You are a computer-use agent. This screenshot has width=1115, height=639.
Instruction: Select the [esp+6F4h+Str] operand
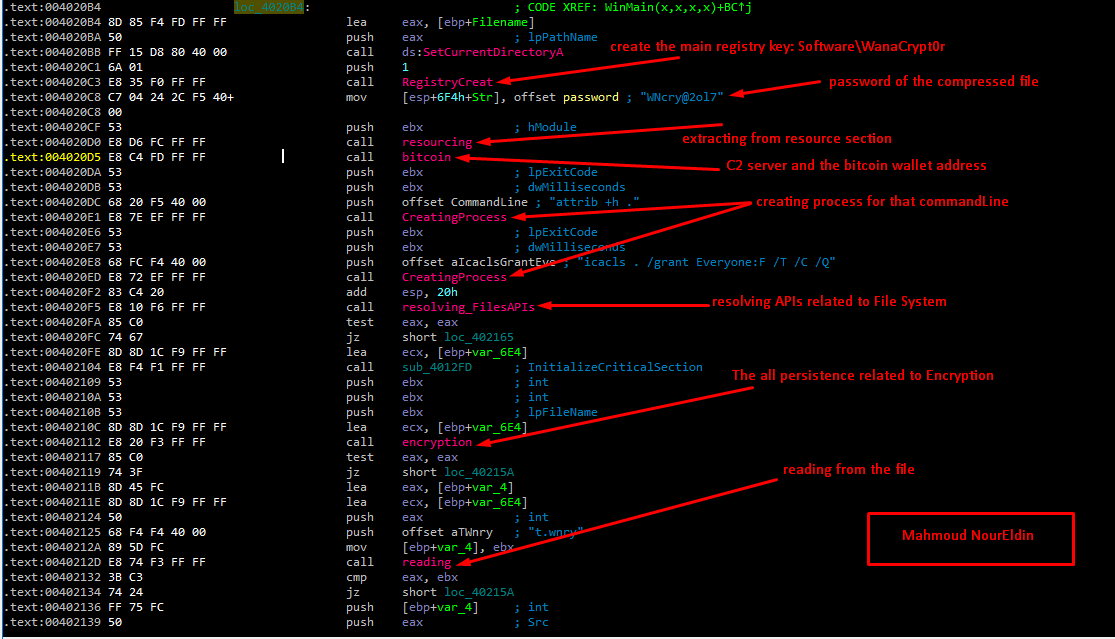[x=454, y=97]
